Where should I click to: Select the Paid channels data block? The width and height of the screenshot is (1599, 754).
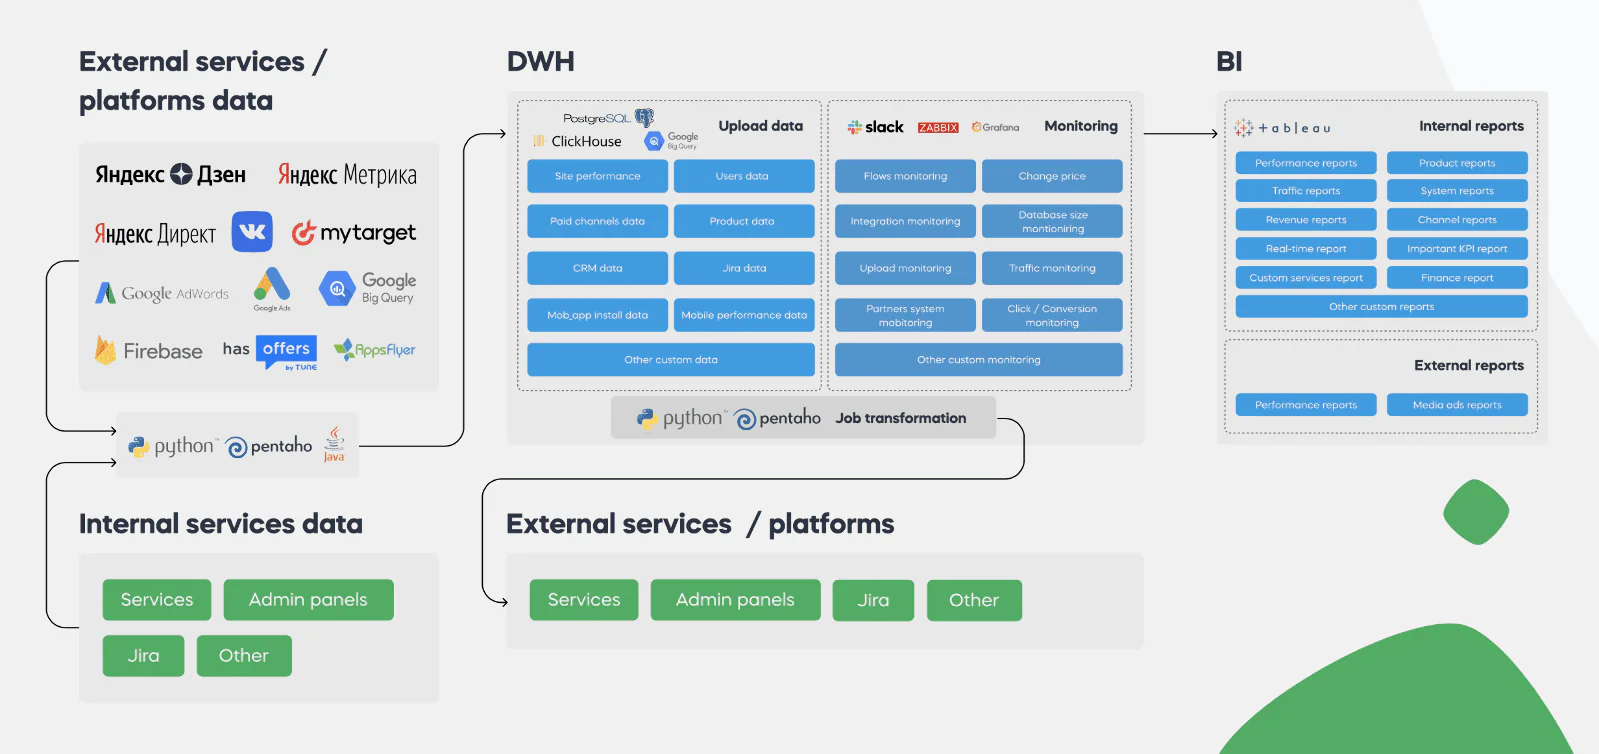tap(598, 221)
